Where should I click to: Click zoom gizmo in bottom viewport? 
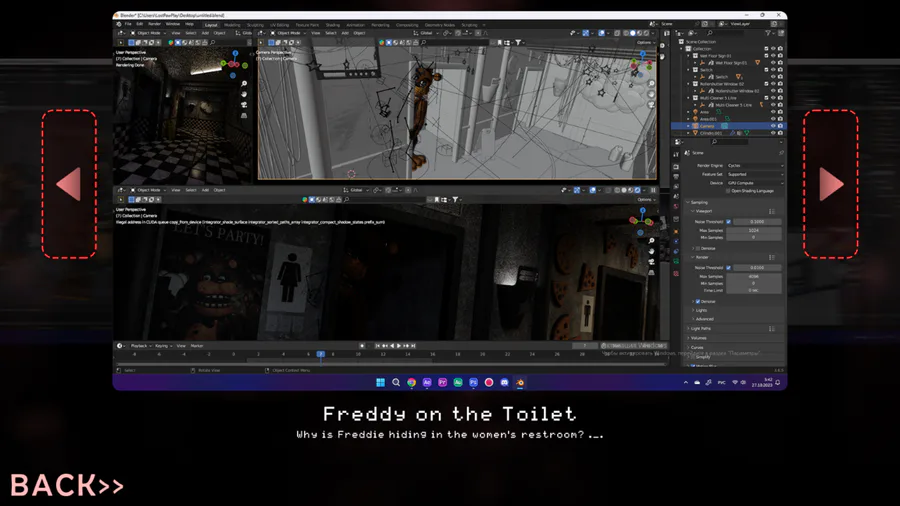click(x=651, y=240)
